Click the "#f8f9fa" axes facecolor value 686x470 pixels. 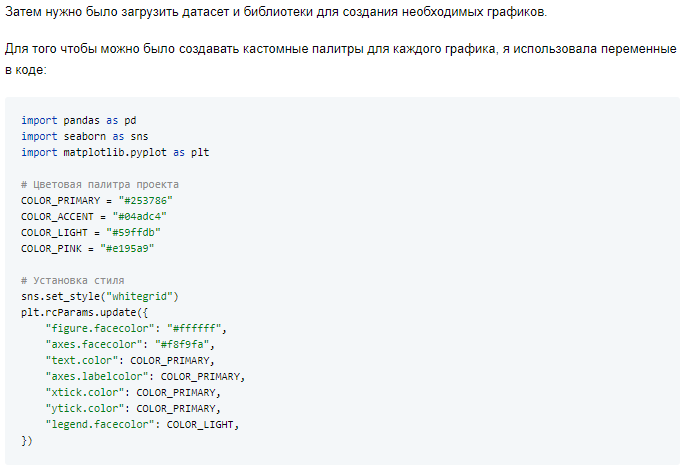pos(182,345)
